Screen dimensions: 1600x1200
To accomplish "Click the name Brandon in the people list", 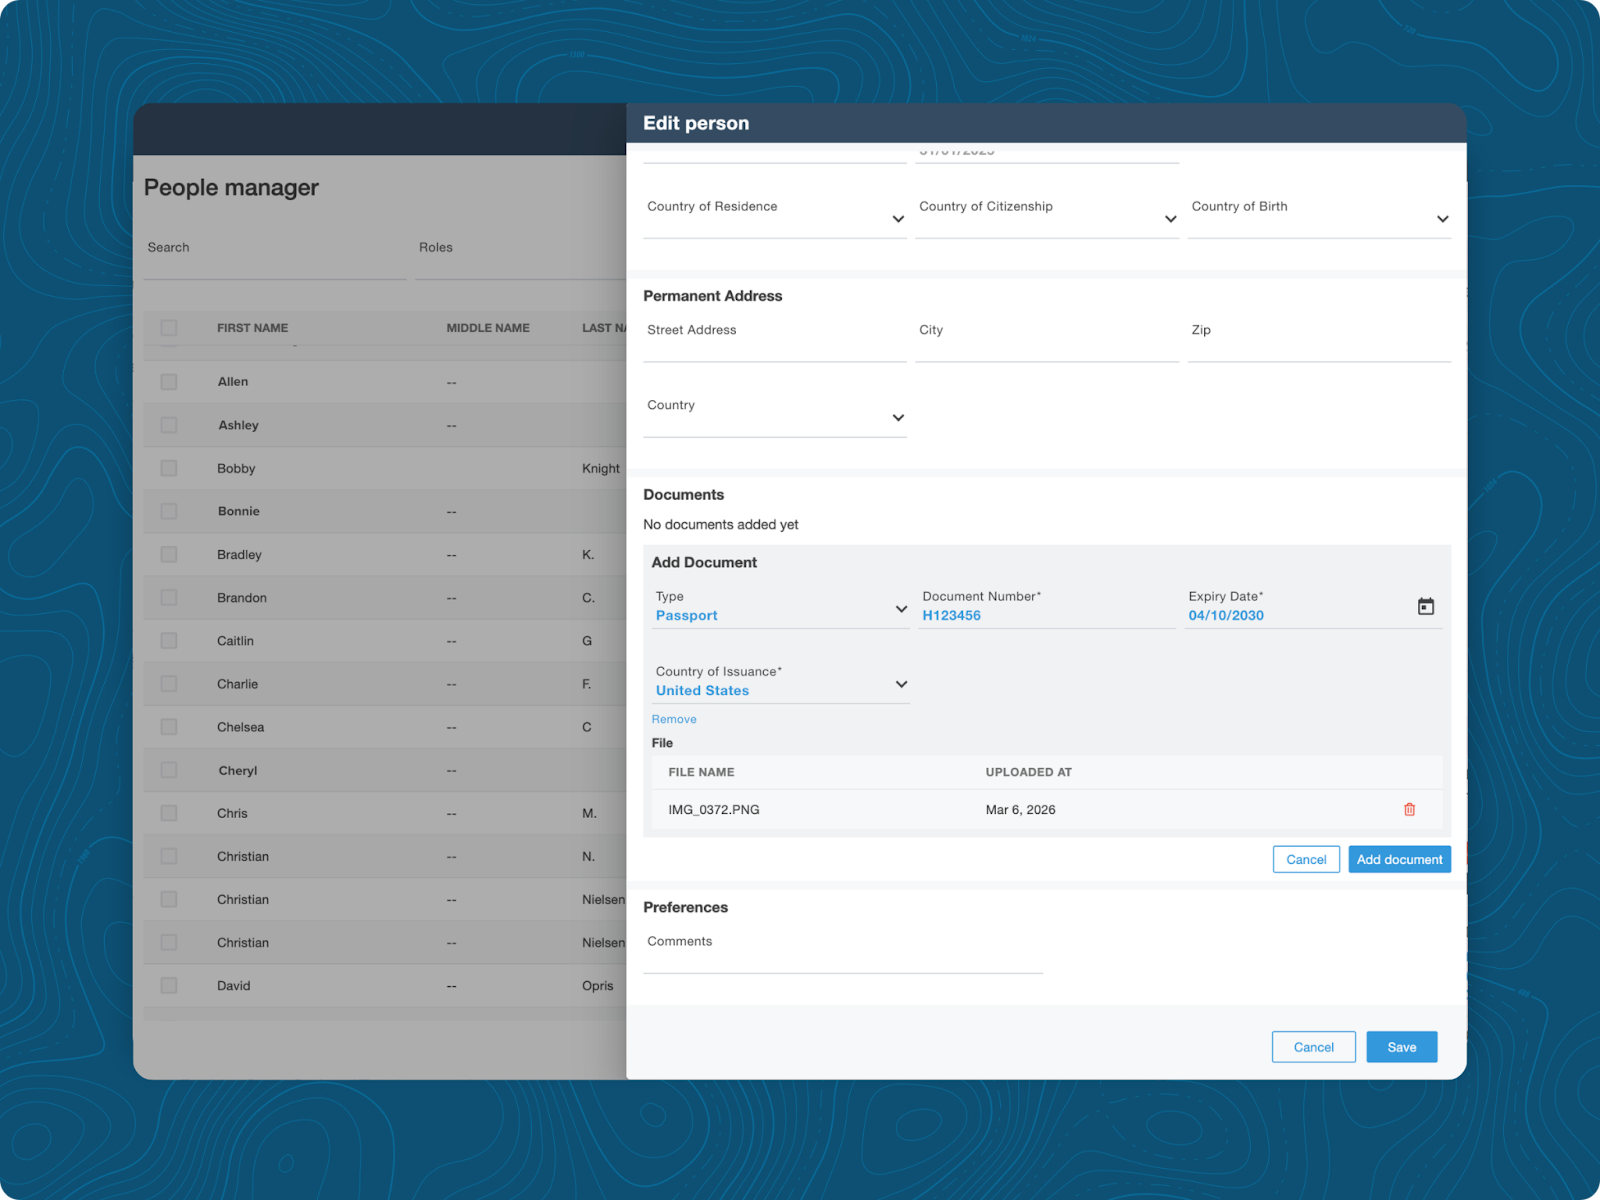I will (242, 598).
